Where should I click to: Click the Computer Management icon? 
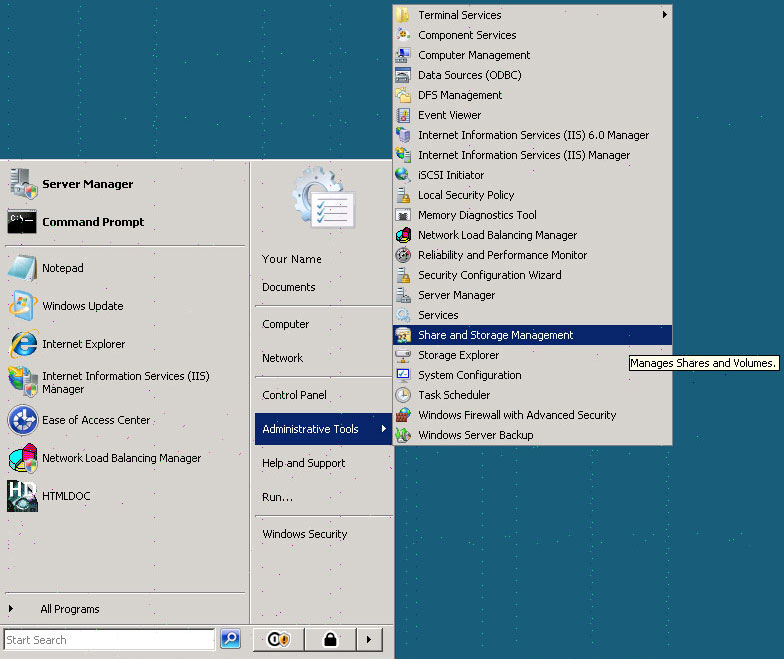[x=403, y=55]
